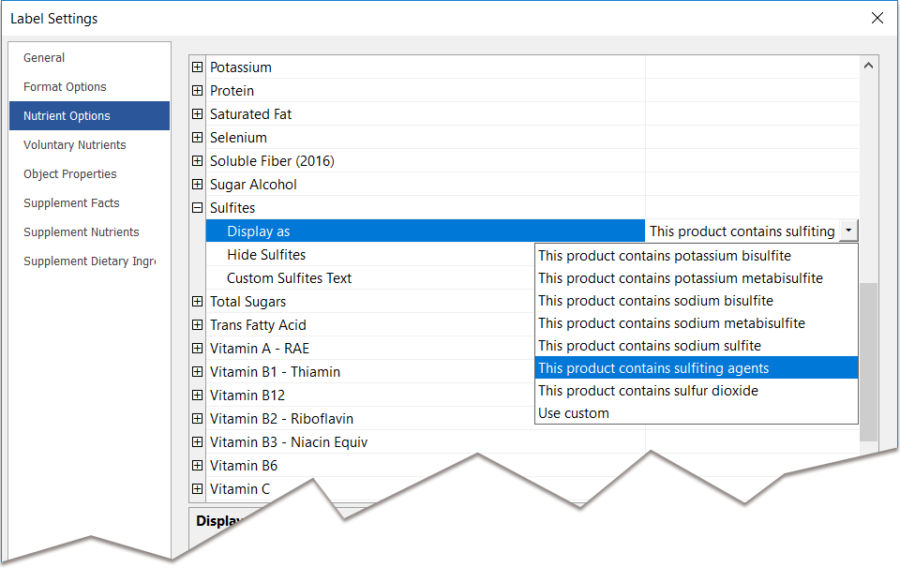Image resolution: width=900 pixels, height=582 pixels.
Task: Open Supplement Facts settings
Action: coord(71,203)
